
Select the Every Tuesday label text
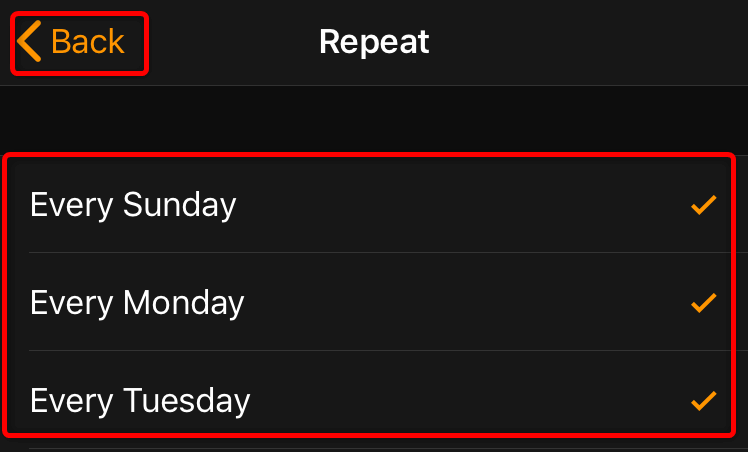(140, 401)
